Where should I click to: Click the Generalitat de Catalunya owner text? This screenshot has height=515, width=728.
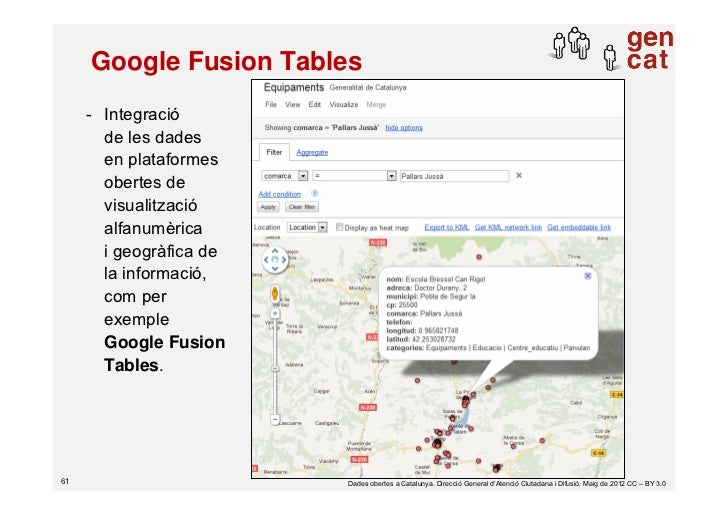(368, 87)
